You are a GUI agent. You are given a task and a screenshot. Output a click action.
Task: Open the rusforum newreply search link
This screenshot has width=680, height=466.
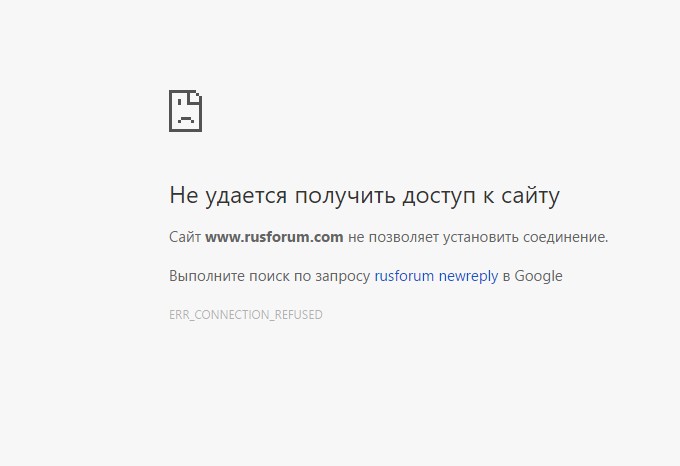[x=436, y=276]
